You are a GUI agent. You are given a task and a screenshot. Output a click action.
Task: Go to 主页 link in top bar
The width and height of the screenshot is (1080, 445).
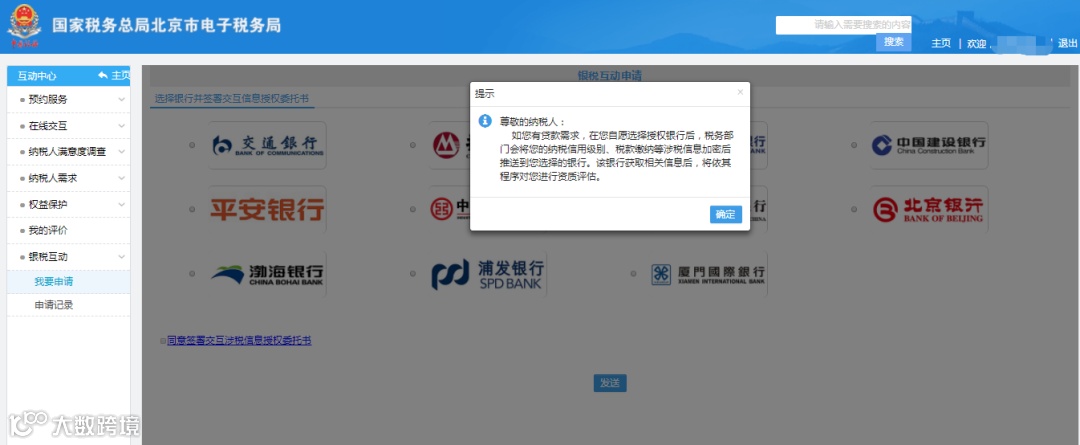point(941,43)
